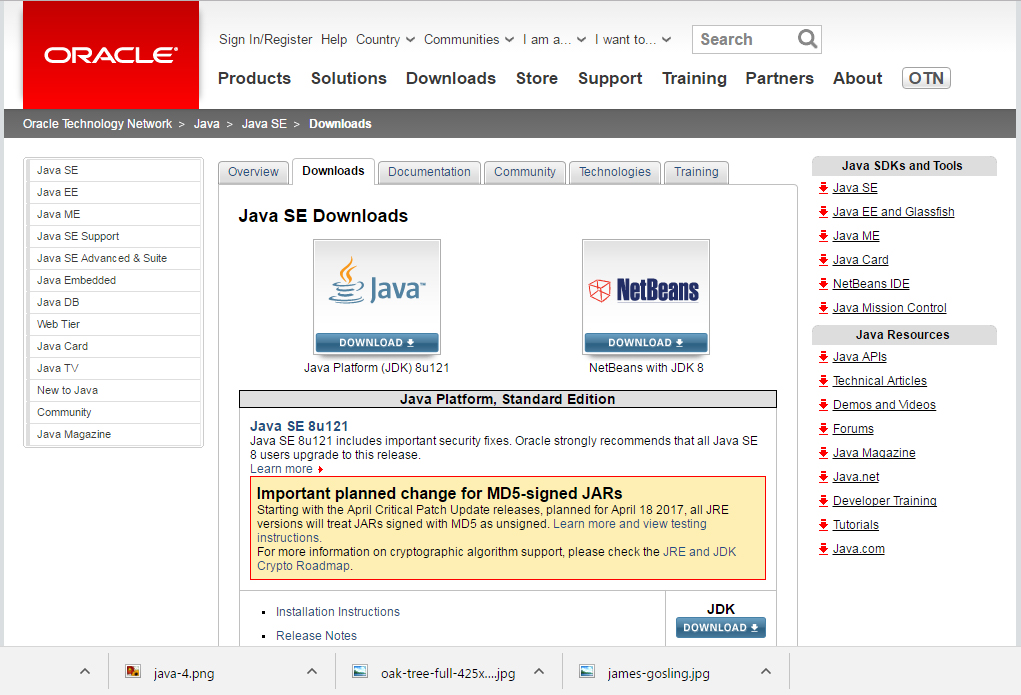Click the download arrow beside Java SE
This screenshot has height=695, width=1021.
pos(822,187)
